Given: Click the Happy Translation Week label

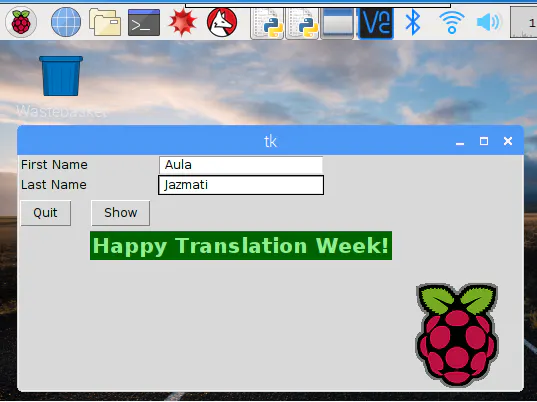Looking at the screenshot, I should click(241, 246).
